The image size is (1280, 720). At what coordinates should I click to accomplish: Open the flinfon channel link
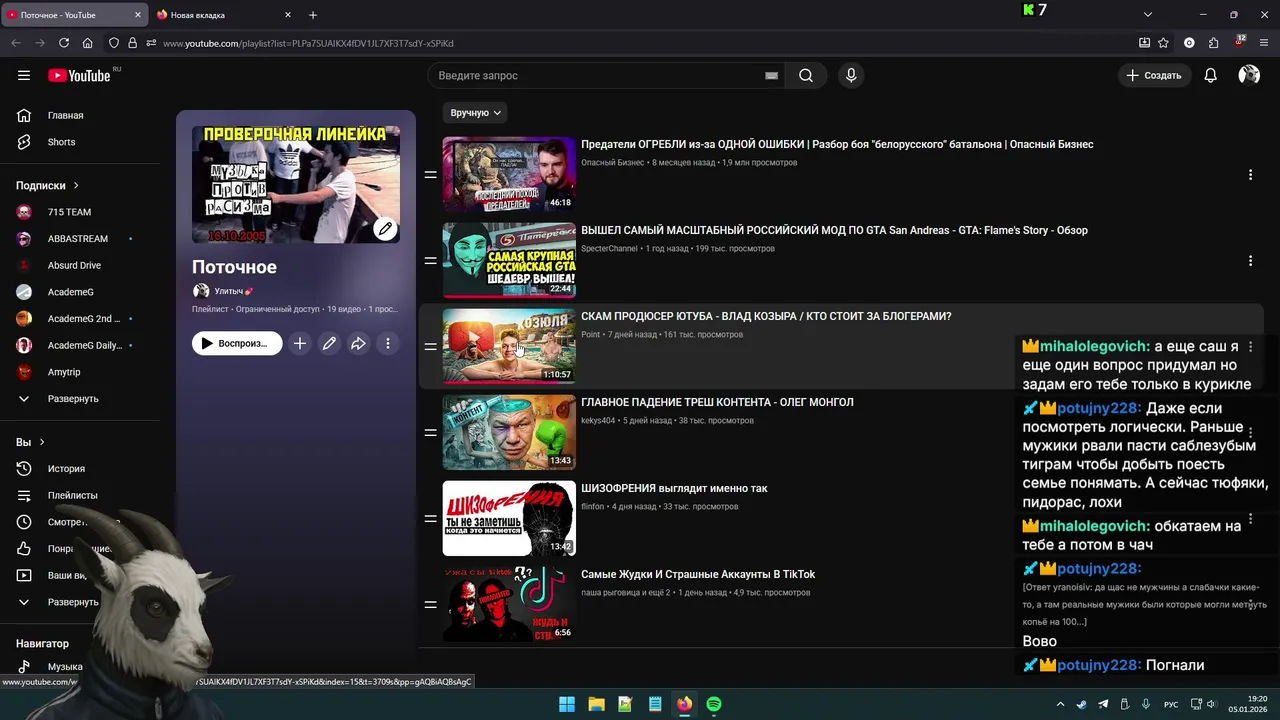point(593,506)
